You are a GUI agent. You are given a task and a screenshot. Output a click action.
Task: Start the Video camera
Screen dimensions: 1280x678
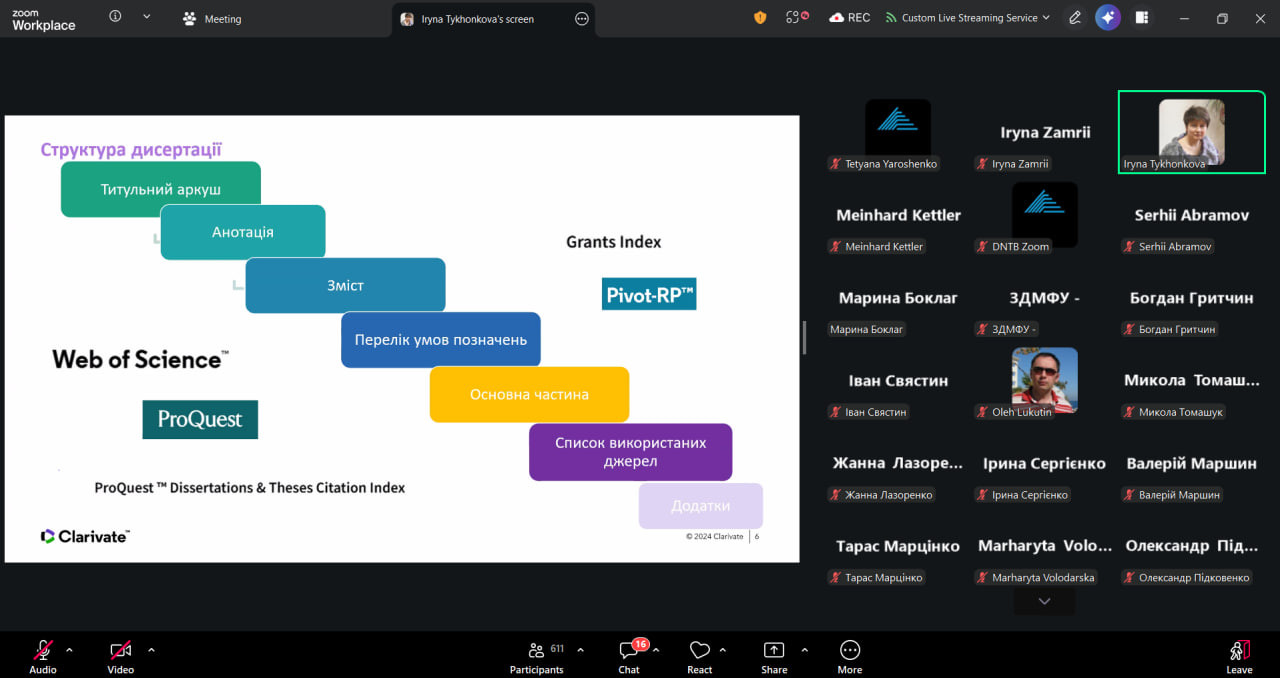(121, 650)
